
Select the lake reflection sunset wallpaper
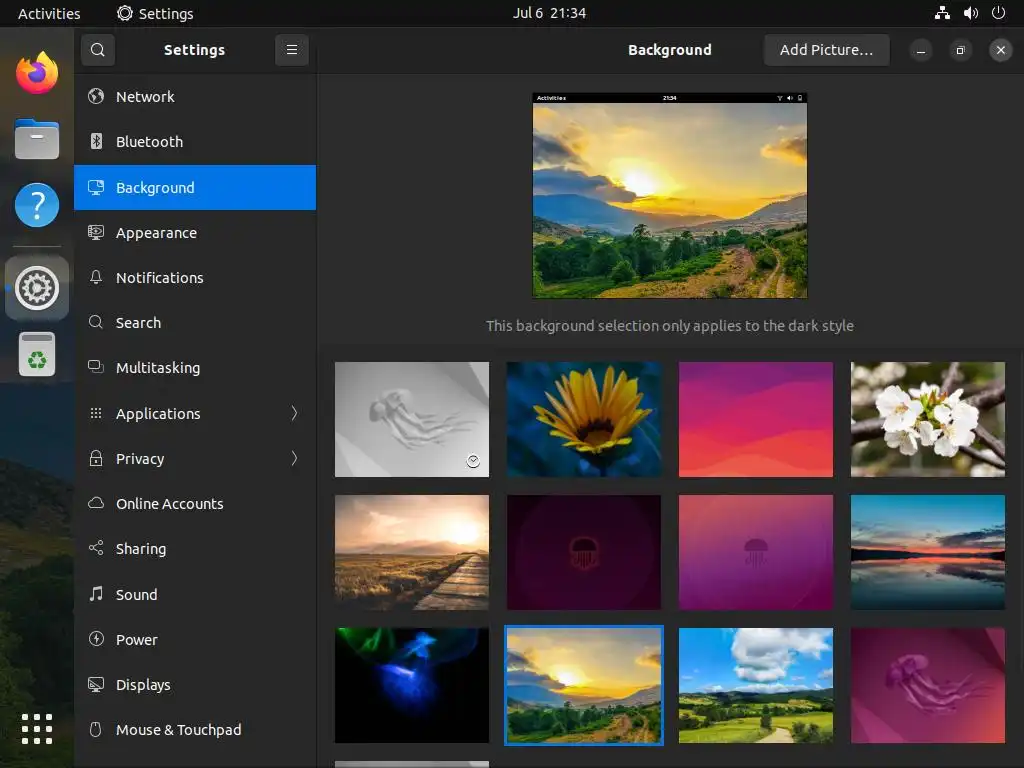(927, 552)
